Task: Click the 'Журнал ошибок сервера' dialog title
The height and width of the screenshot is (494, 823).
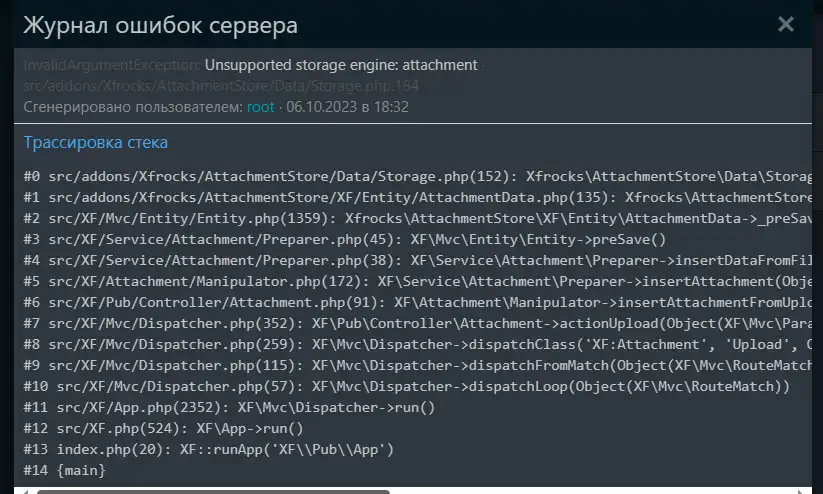Action: [x=161, y=25]
